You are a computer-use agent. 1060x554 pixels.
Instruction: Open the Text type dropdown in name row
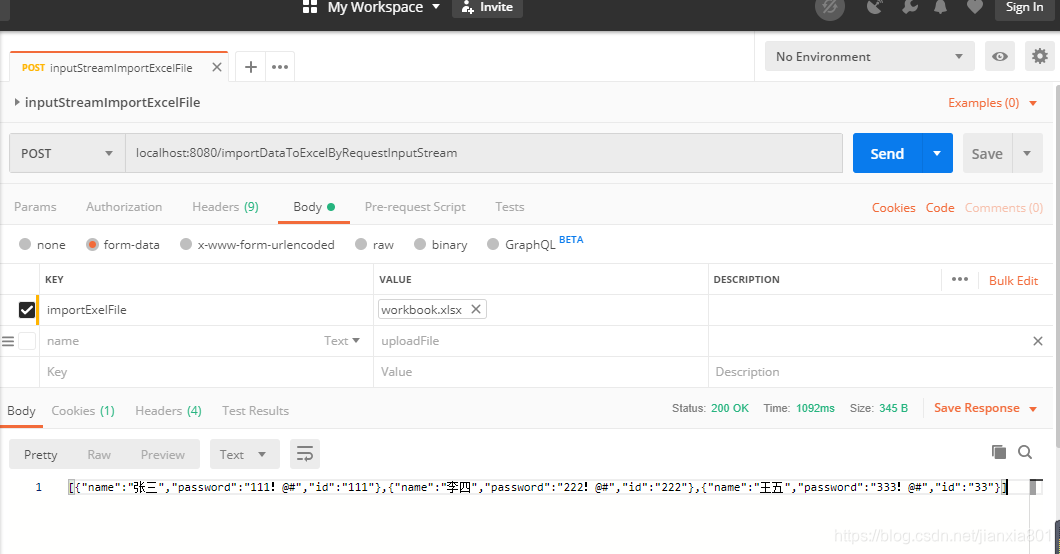point(341,341)
